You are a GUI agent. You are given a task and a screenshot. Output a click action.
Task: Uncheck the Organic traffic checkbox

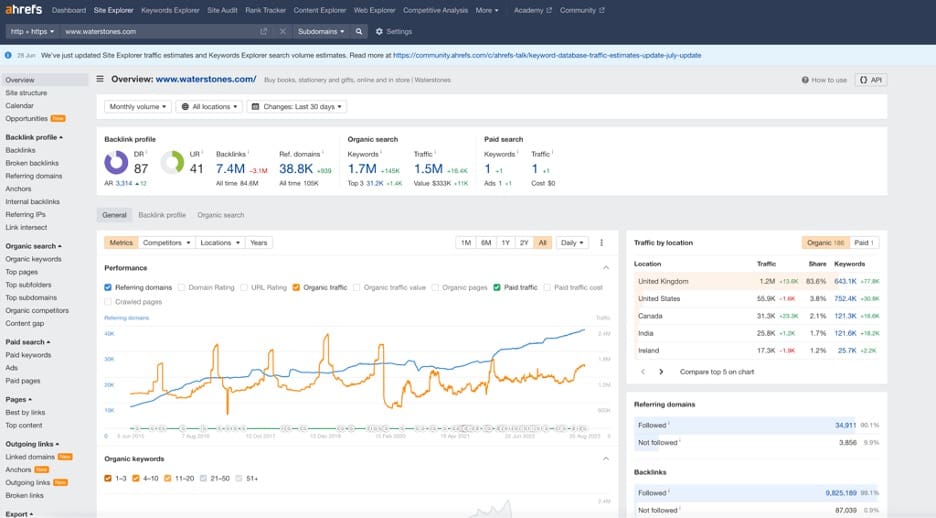point(296,287)
